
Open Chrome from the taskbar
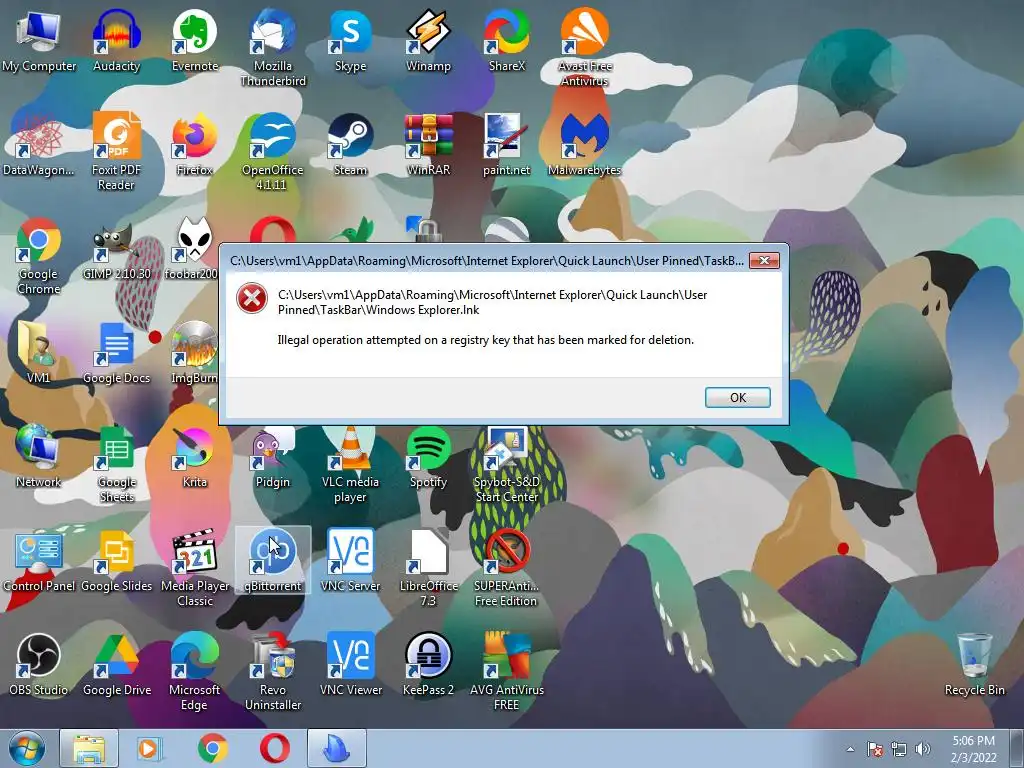tap(212, 748)
